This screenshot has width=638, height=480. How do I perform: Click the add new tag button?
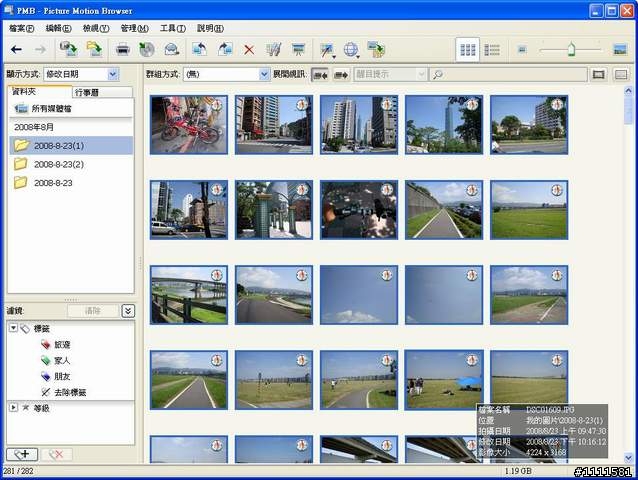tap(22, 454)
